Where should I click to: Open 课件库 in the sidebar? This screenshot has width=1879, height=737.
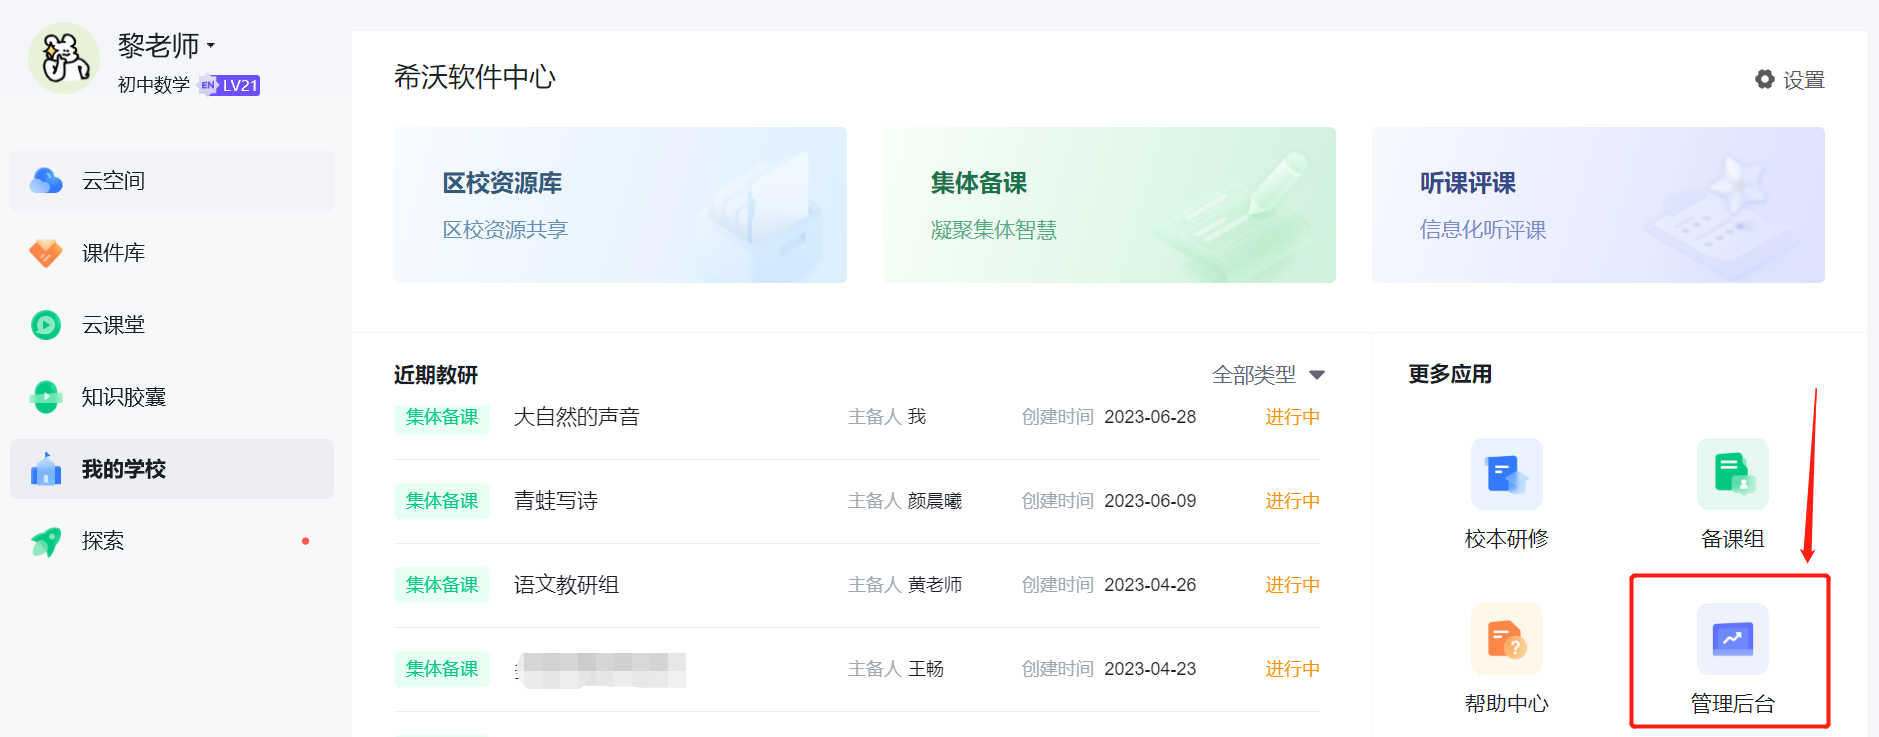172,253
